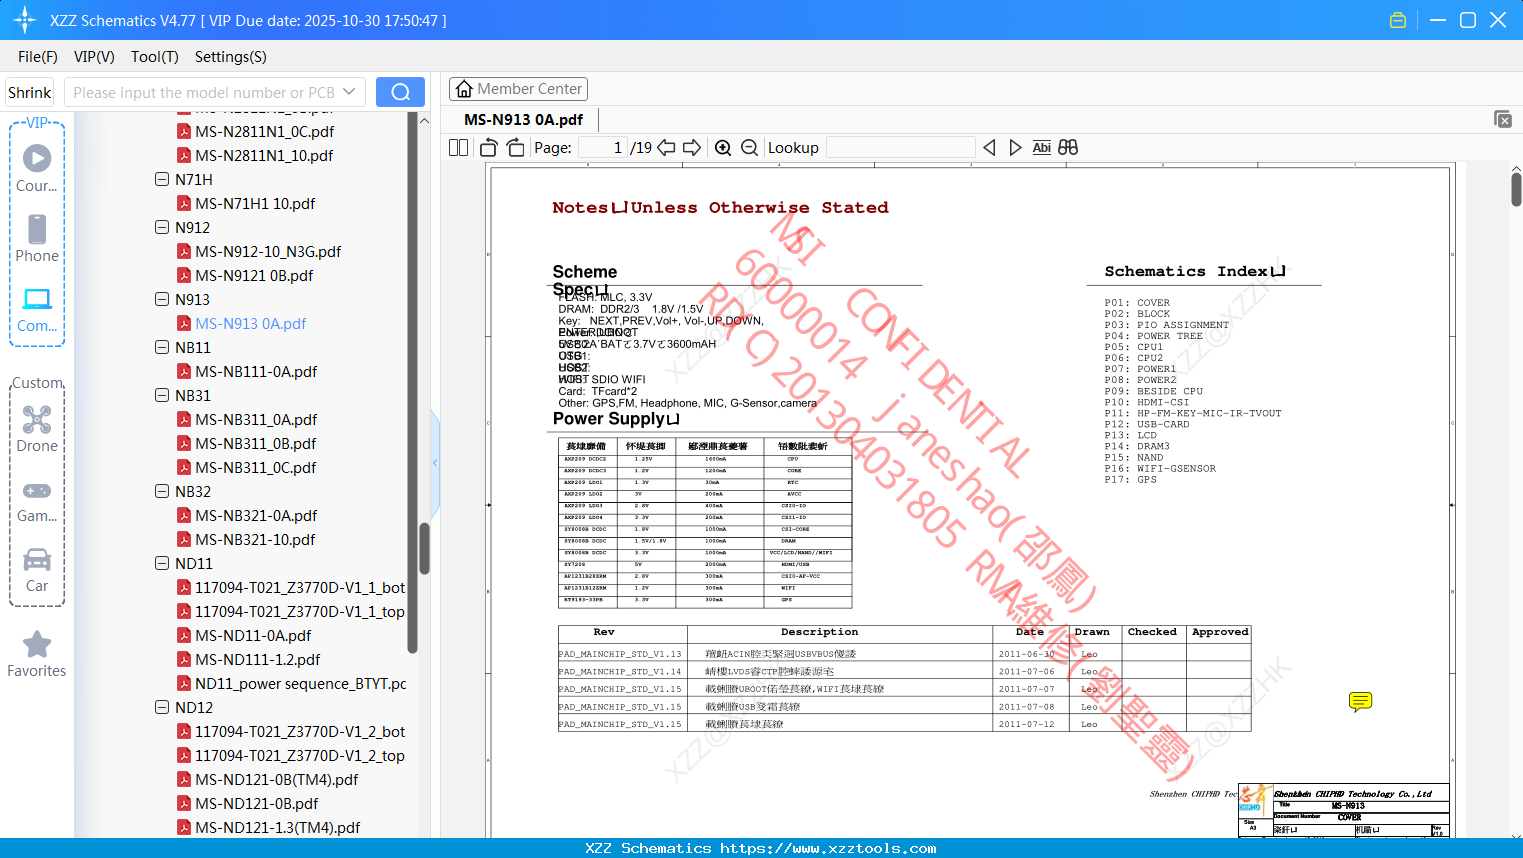This screenshot has height=858, width=1523.
Task: Open the File(F) menu
Action: (x=38, y=57)
